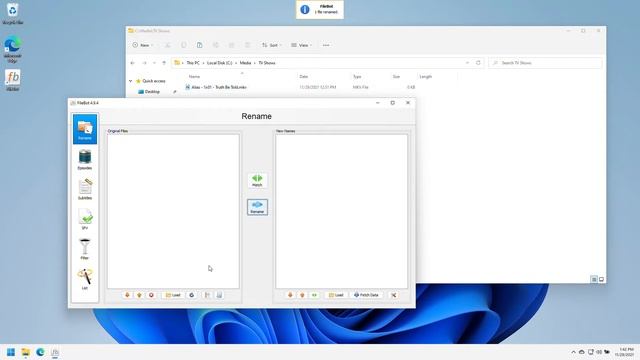Select Recycle Bin desktop icon
640x360 pixels.
[12, 13]
